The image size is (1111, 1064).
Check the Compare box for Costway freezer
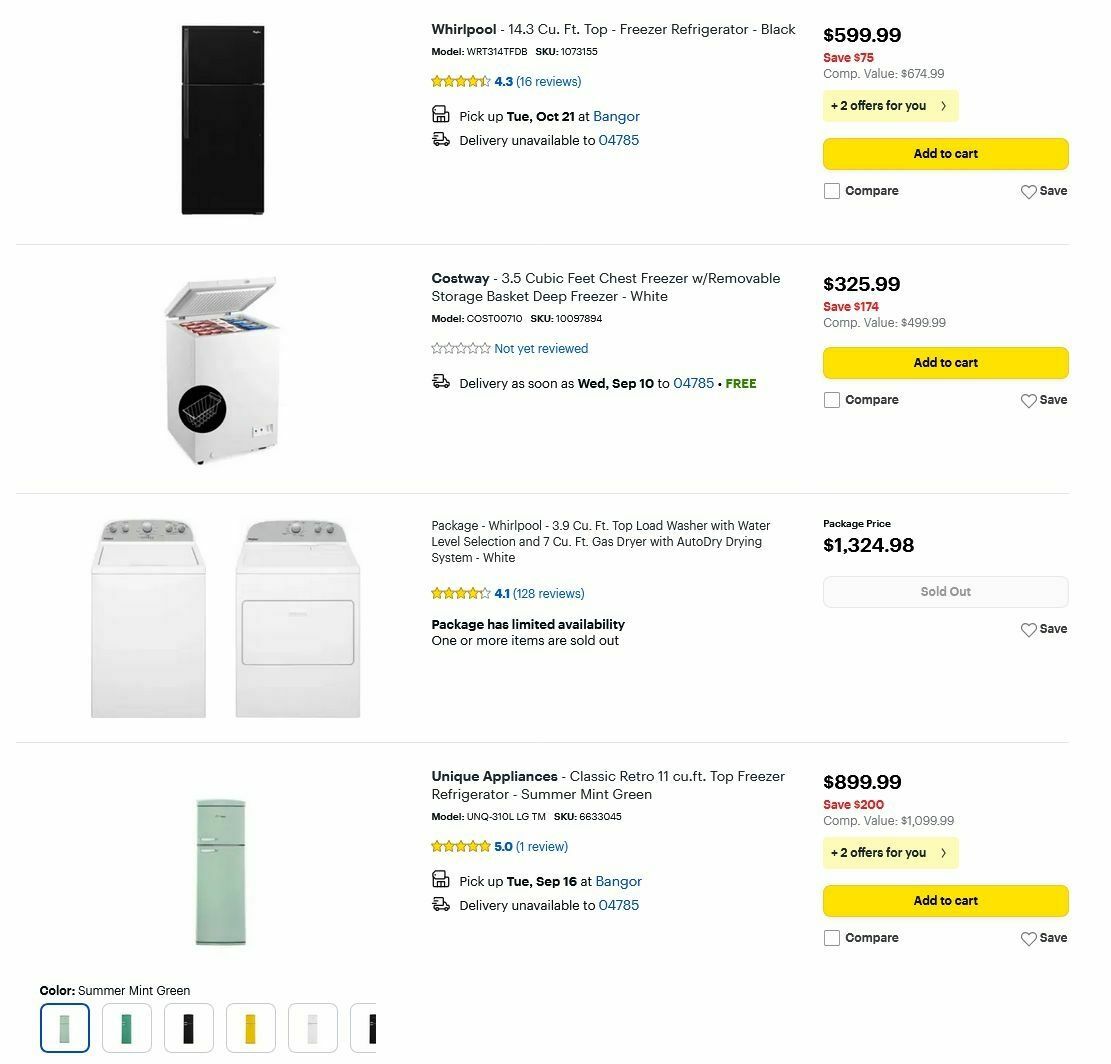[831, 400]
